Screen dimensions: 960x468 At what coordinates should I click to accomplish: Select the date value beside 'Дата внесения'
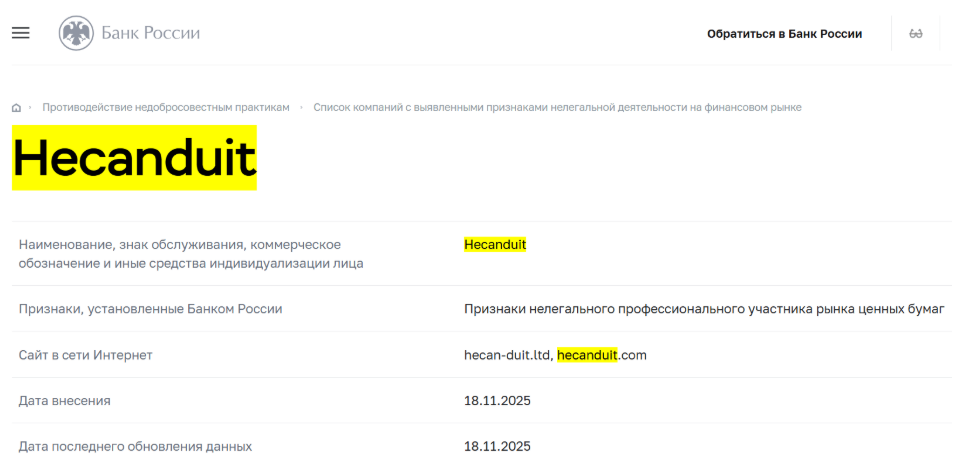coord(497,401)
